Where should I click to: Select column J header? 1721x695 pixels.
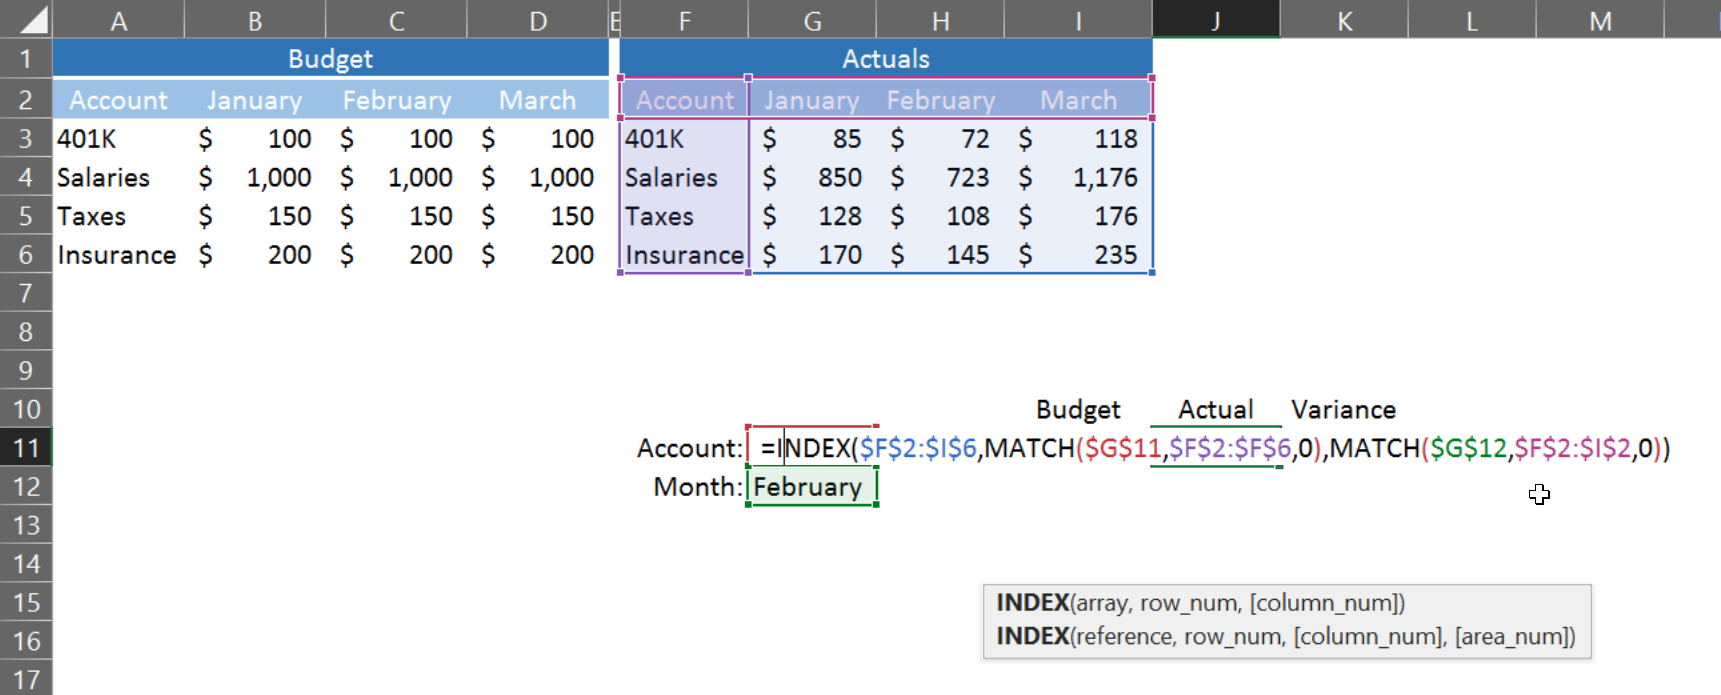click(1215, 20)
